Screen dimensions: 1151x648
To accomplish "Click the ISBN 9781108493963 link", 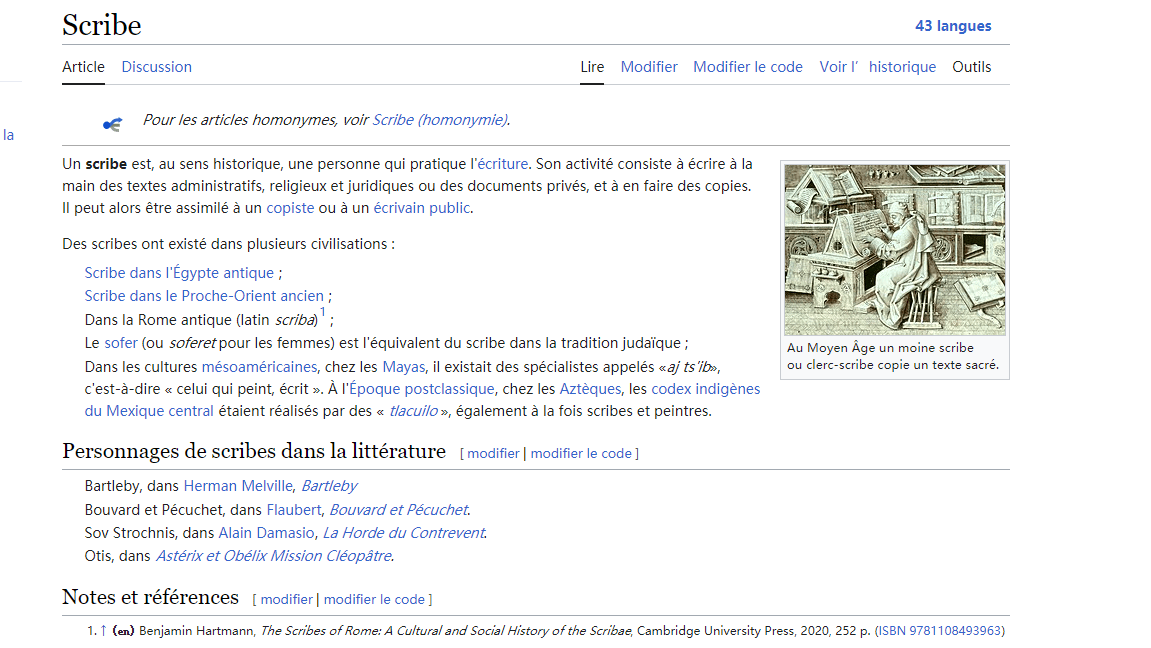I will click(940, 631).
